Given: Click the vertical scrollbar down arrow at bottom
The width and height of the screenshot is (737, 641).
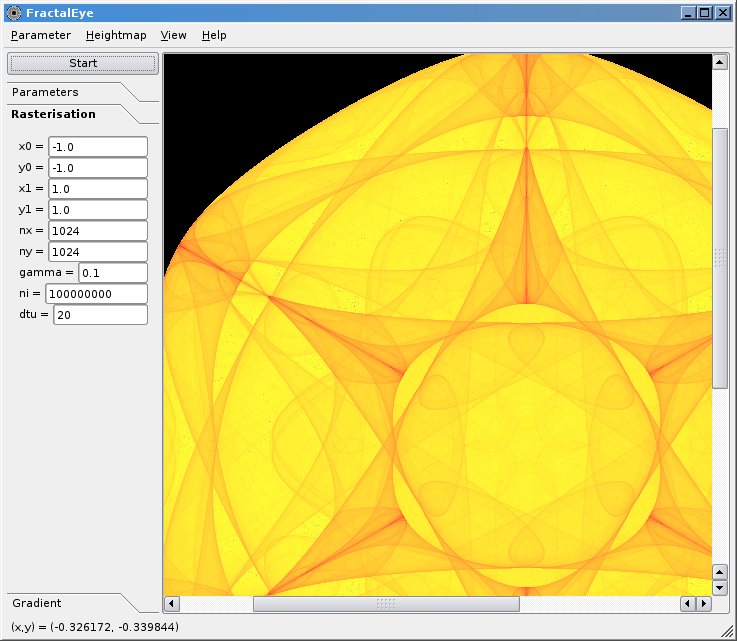Looking at the screenshot, I should (720, 587).
